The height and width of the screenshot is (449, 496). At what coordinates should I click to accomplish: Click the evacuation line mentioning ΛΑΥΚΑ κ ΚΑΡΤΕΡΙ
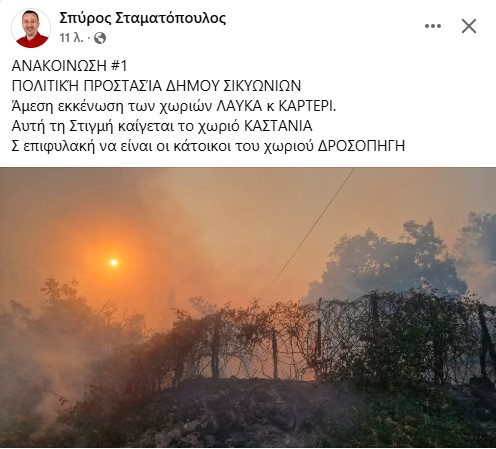coord(174,106)
